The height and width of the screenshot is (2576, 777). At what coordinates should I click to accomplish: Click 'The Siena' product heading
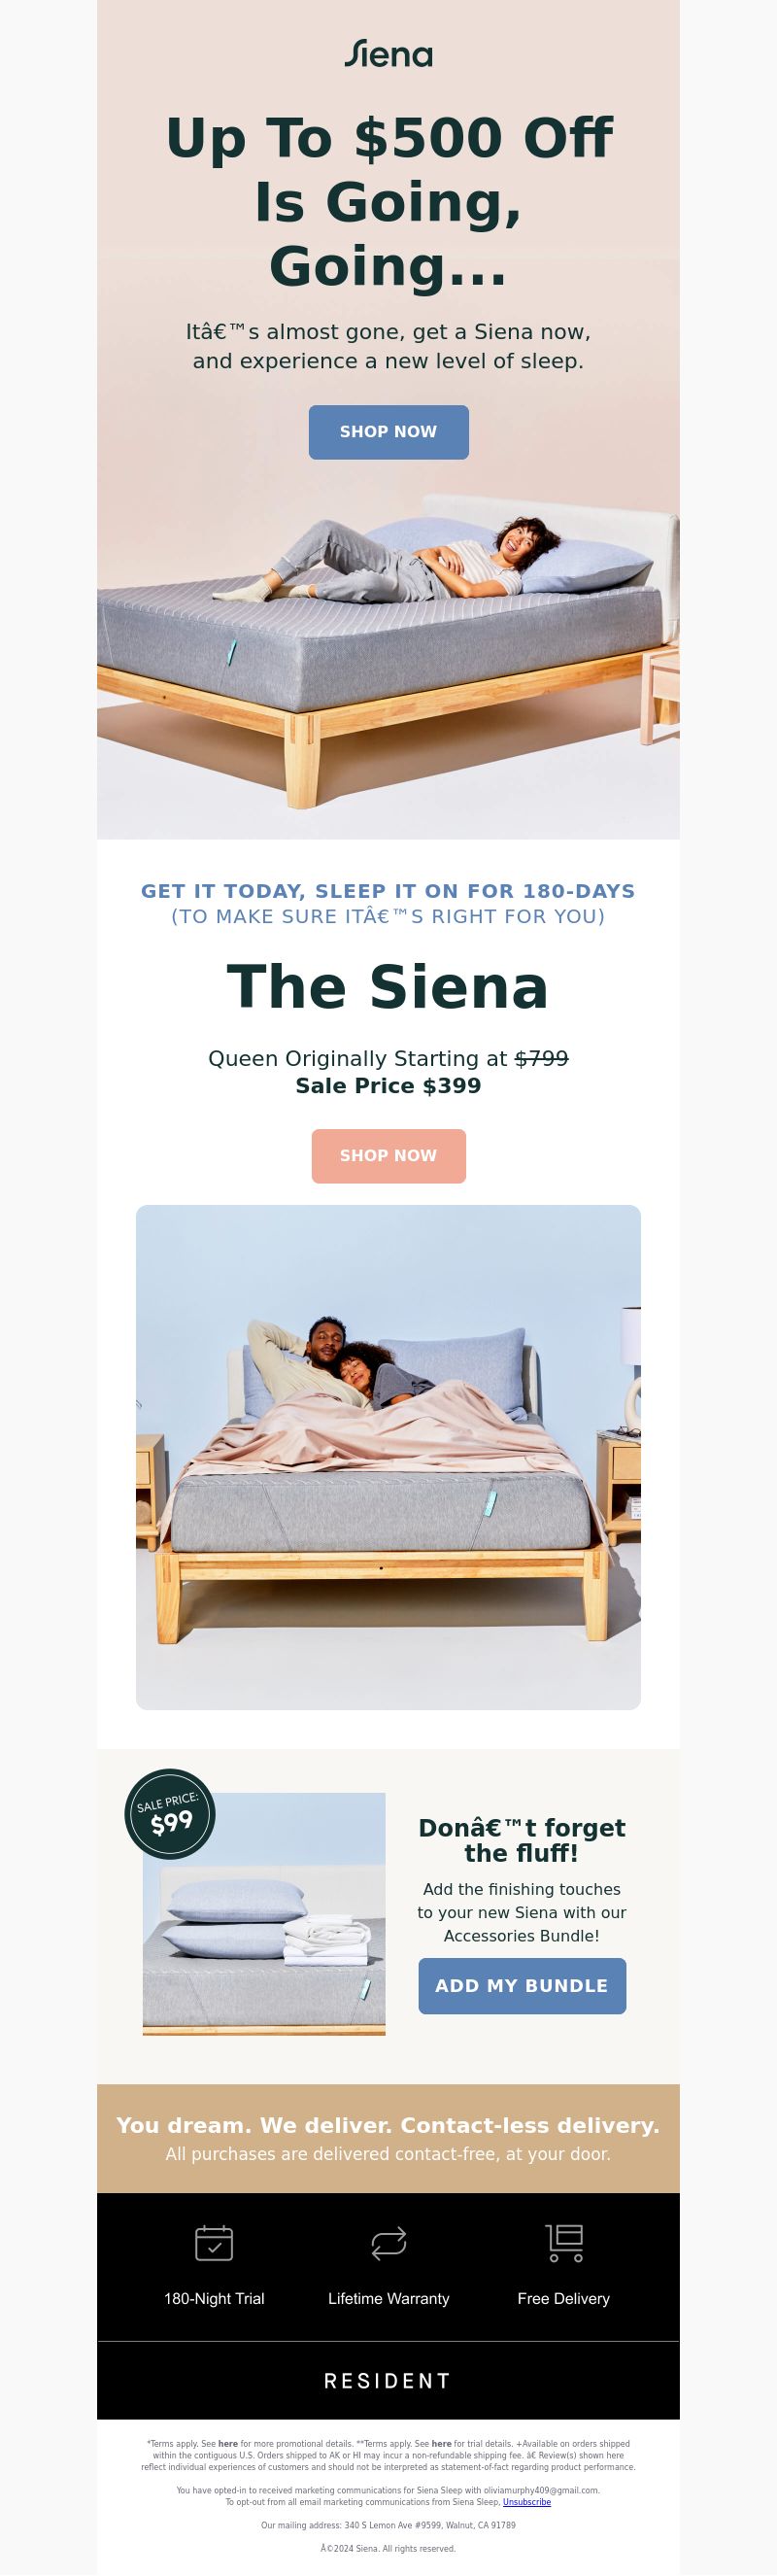(388, 987)
